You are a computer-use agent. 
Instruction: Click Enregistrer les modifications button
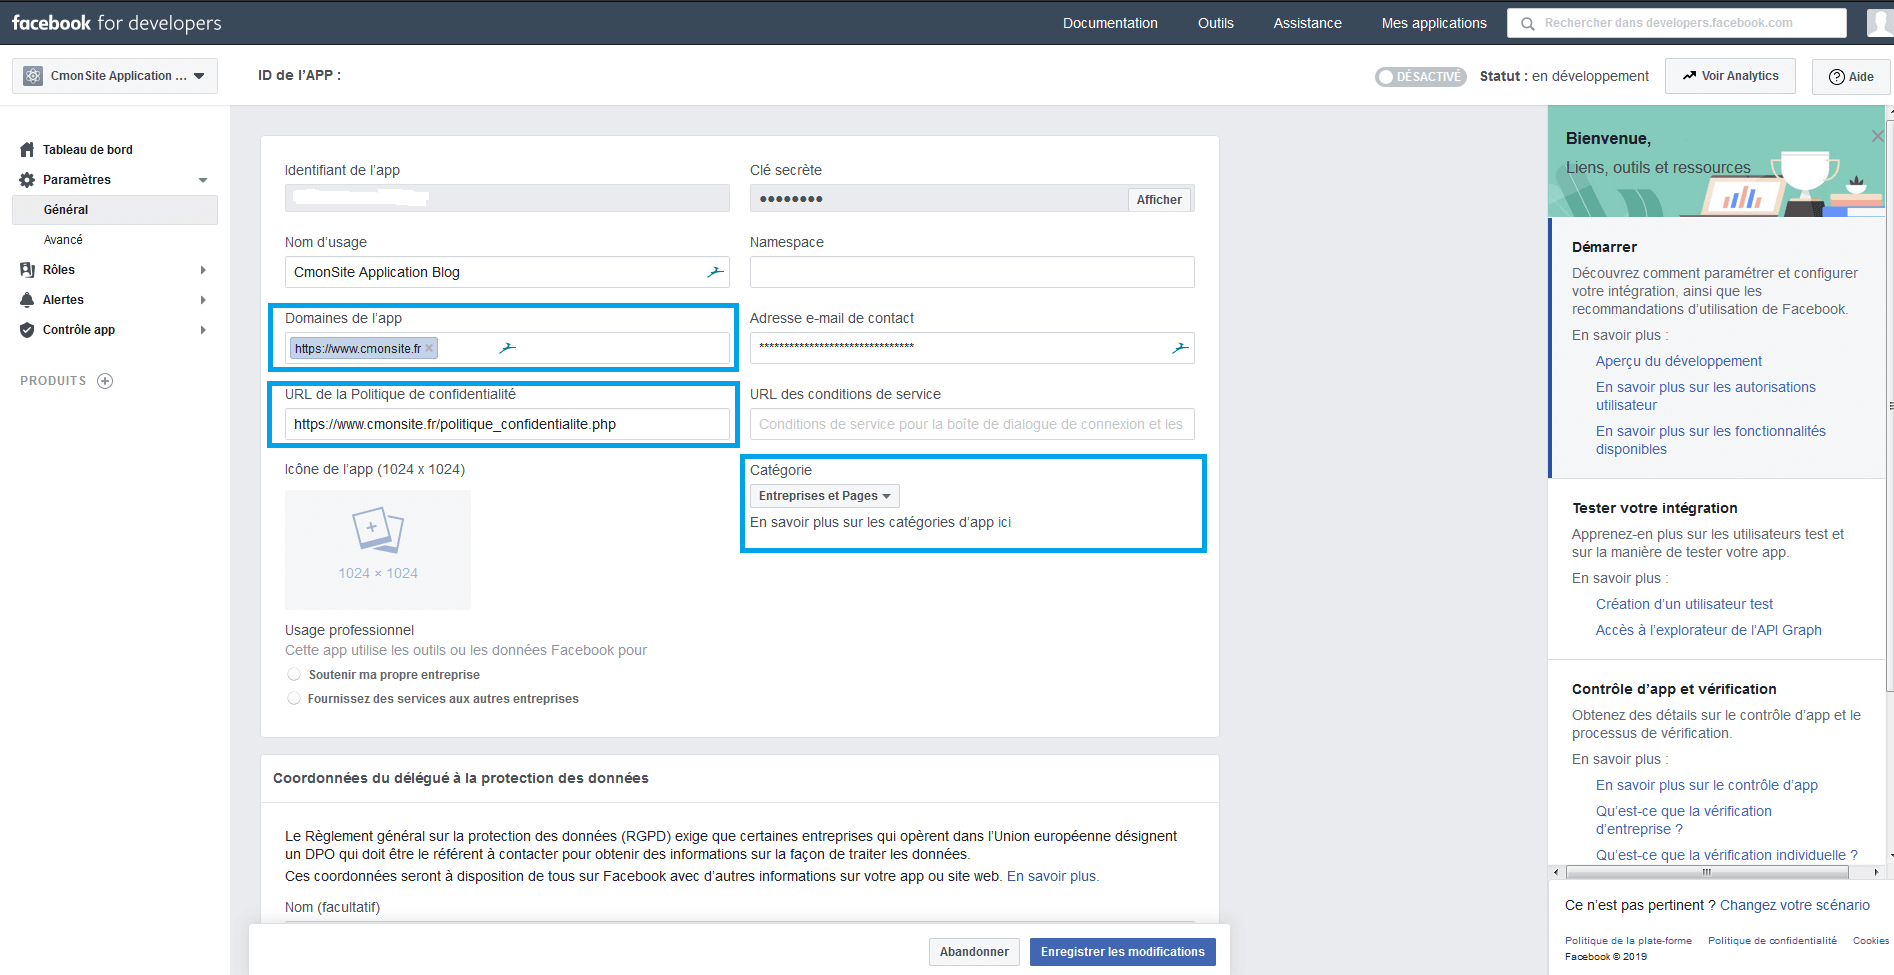click(x=1123, y=952)
